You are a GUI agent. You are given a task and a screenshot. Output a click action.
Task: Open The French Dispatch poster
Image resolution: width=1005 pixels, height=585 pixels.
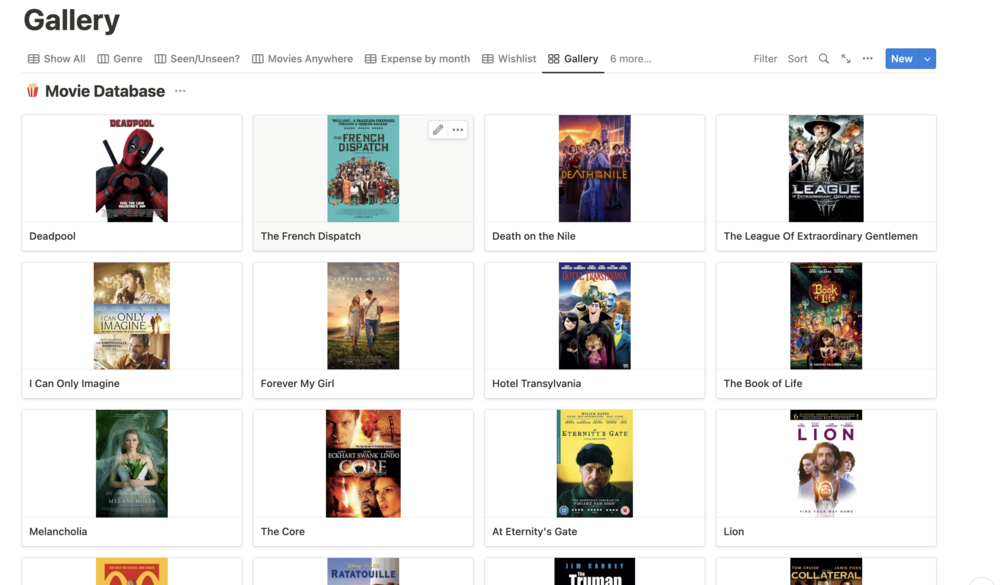tap(363, 169)
